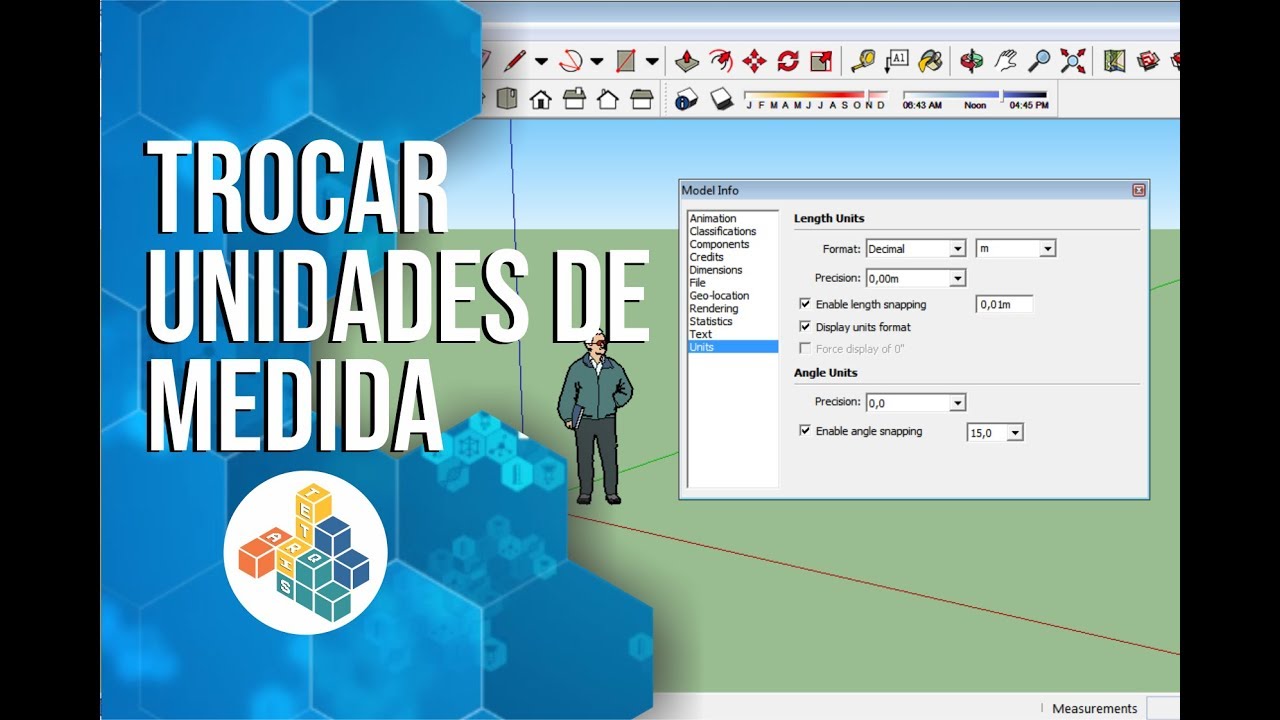This screenshot has height=720, width=1280.
Task: Select the Arc tool
Action: 570,61
